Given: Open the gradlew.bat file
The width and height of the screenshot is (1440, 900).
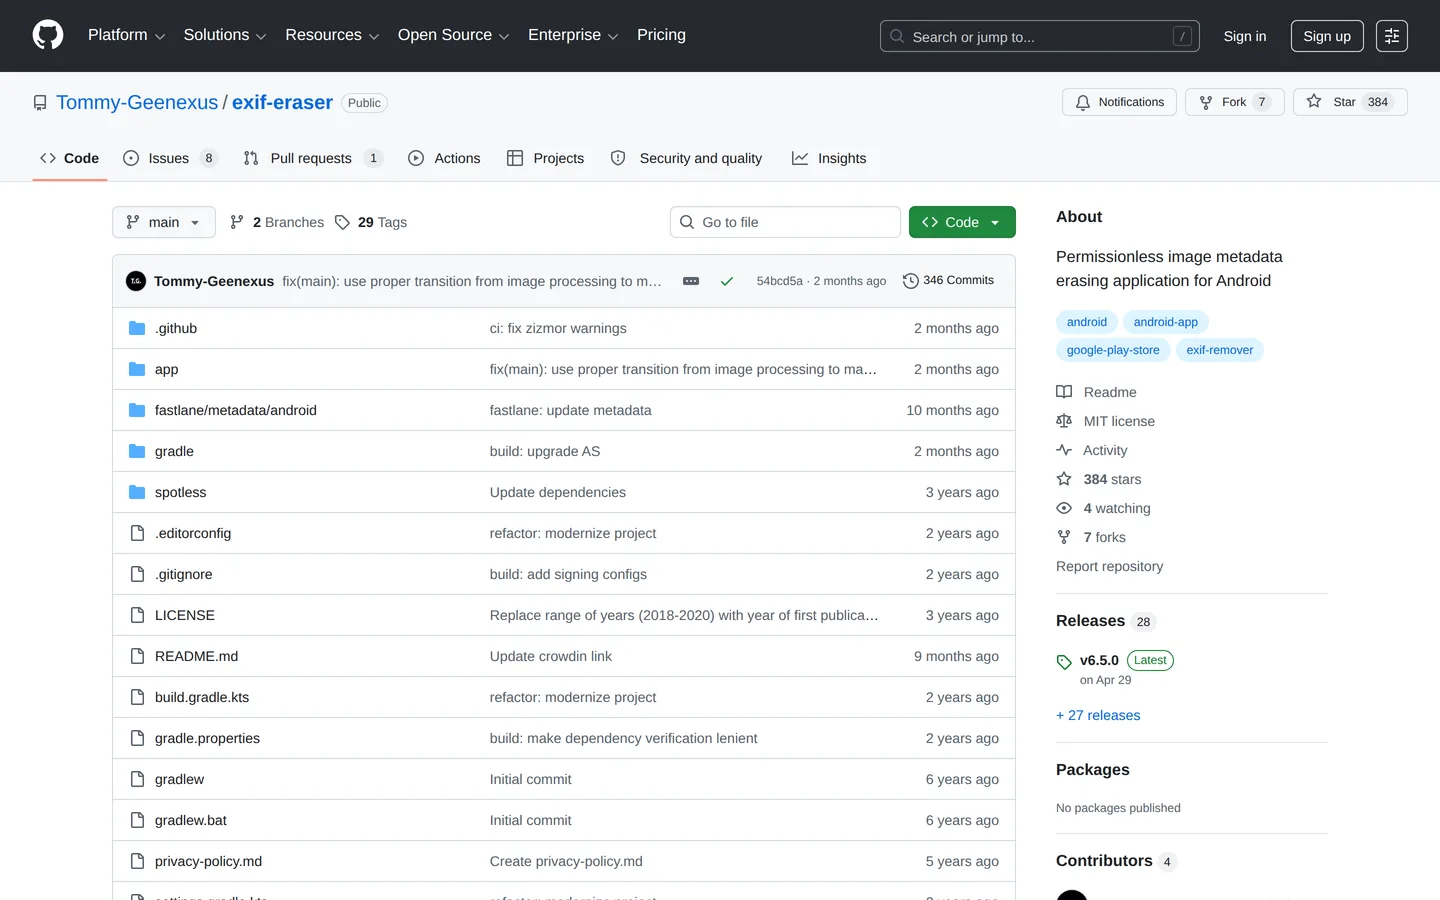Looking at the screenshot, I should click(x=191, y=820).
